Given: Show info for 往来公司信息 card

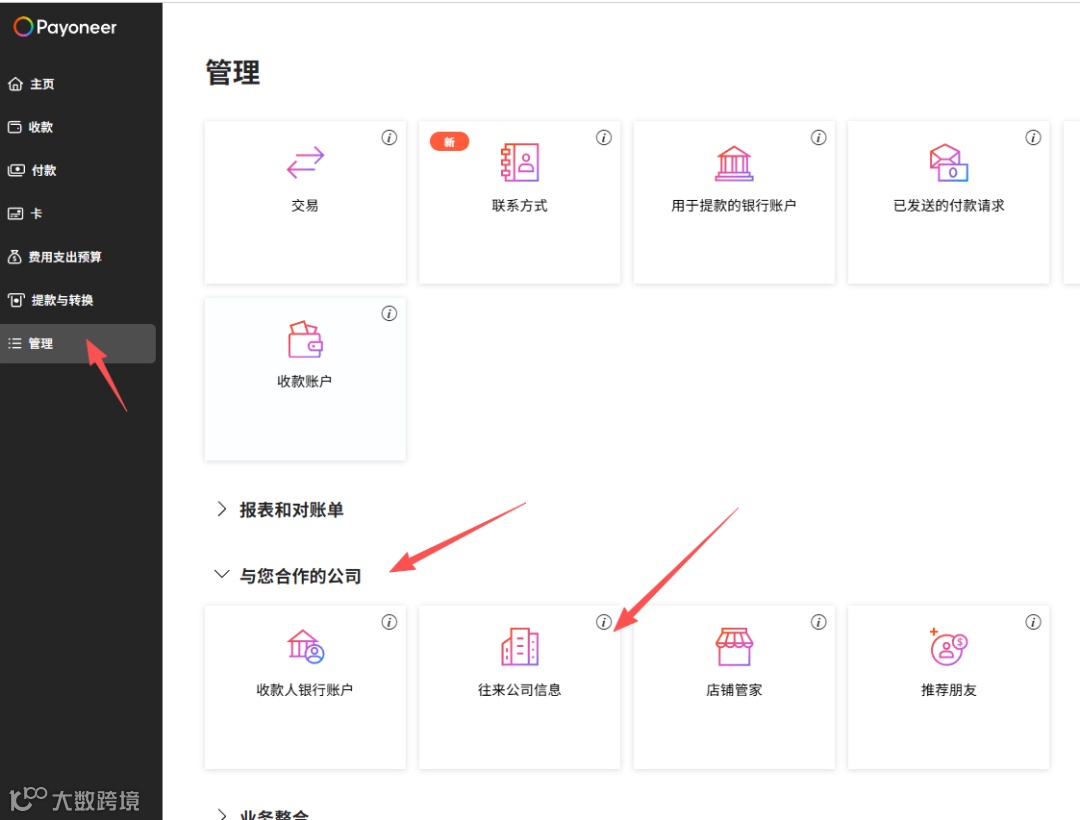Looking at the screenshot, I should [x=604, y=622].
